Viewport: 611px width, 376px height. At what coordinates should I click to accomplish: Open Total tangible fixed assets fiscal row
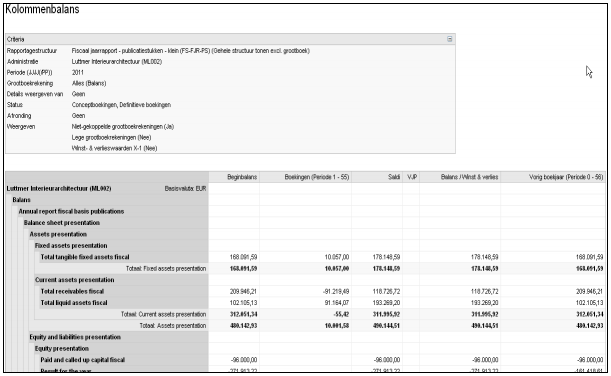click(85, 257)
